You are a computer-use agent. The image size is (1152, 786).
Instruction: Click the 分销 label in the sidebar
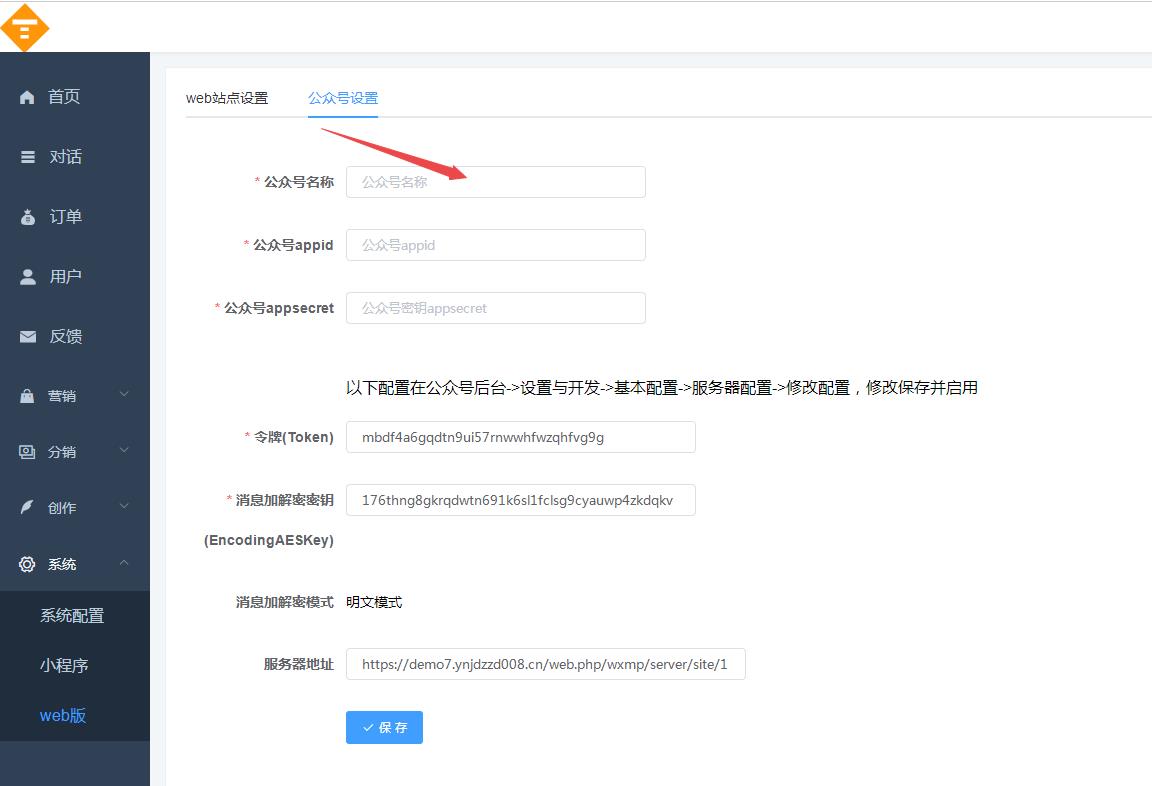[62, 452]
